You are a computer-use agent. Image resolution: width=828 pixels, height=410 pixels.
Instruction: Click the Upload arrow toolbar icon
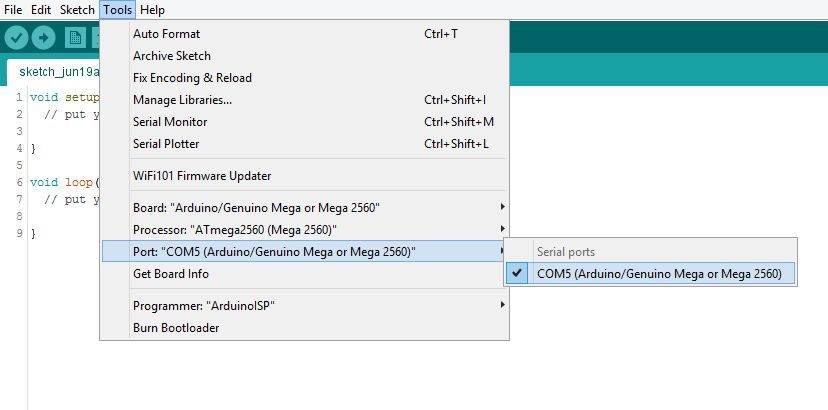point(43,38)
